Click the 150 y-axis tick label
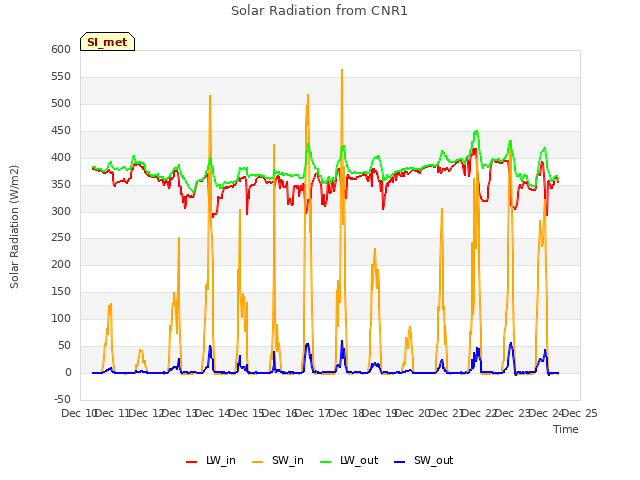Viewport: 640px width, 480px height. [x=61, y=291]
